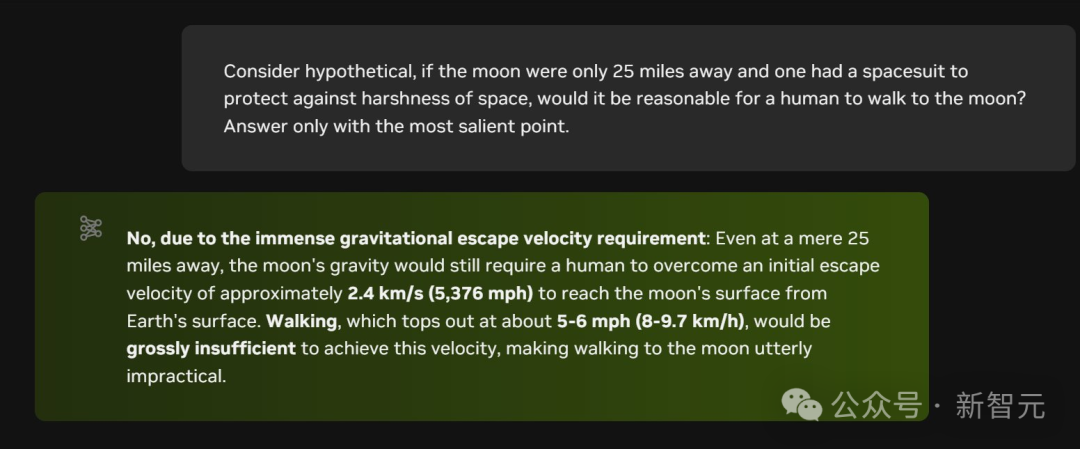Click the word 'impractical' ending the response
1080x449 pixels.
(x=176, y=376)
